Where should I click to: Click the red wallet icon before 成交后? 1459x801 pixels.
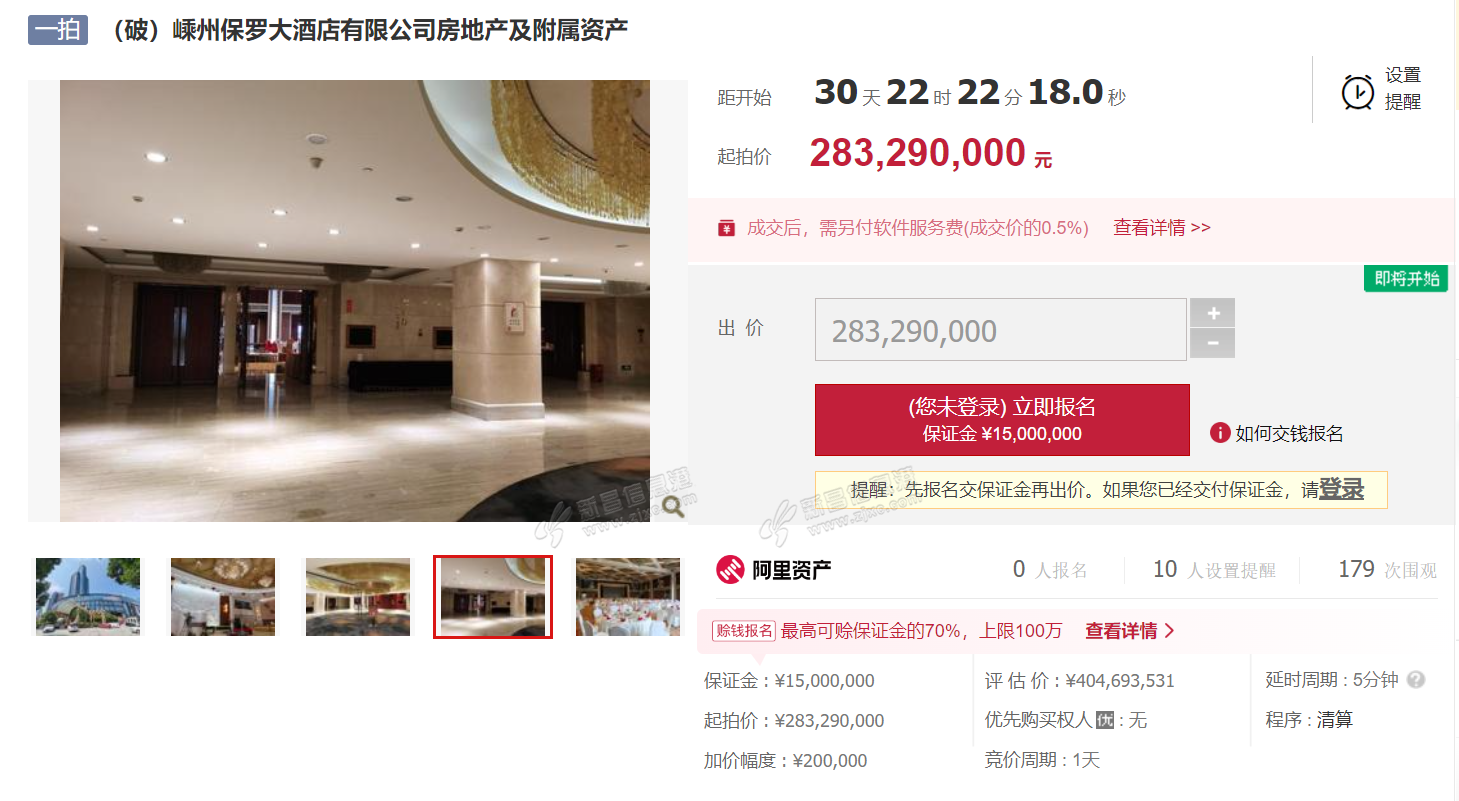pos(727,228)
